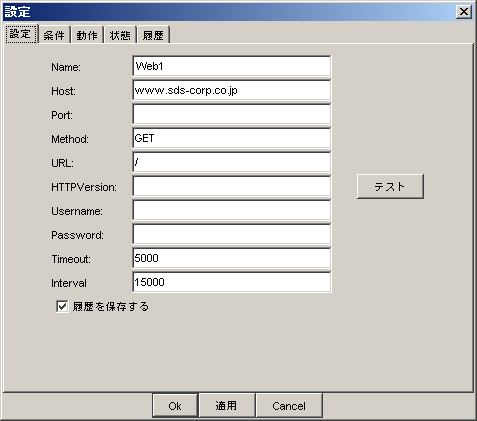Screen dimensions: 477x421
Task: Click the テスト button
Action: pyautogui.click(x=390, y=186)
